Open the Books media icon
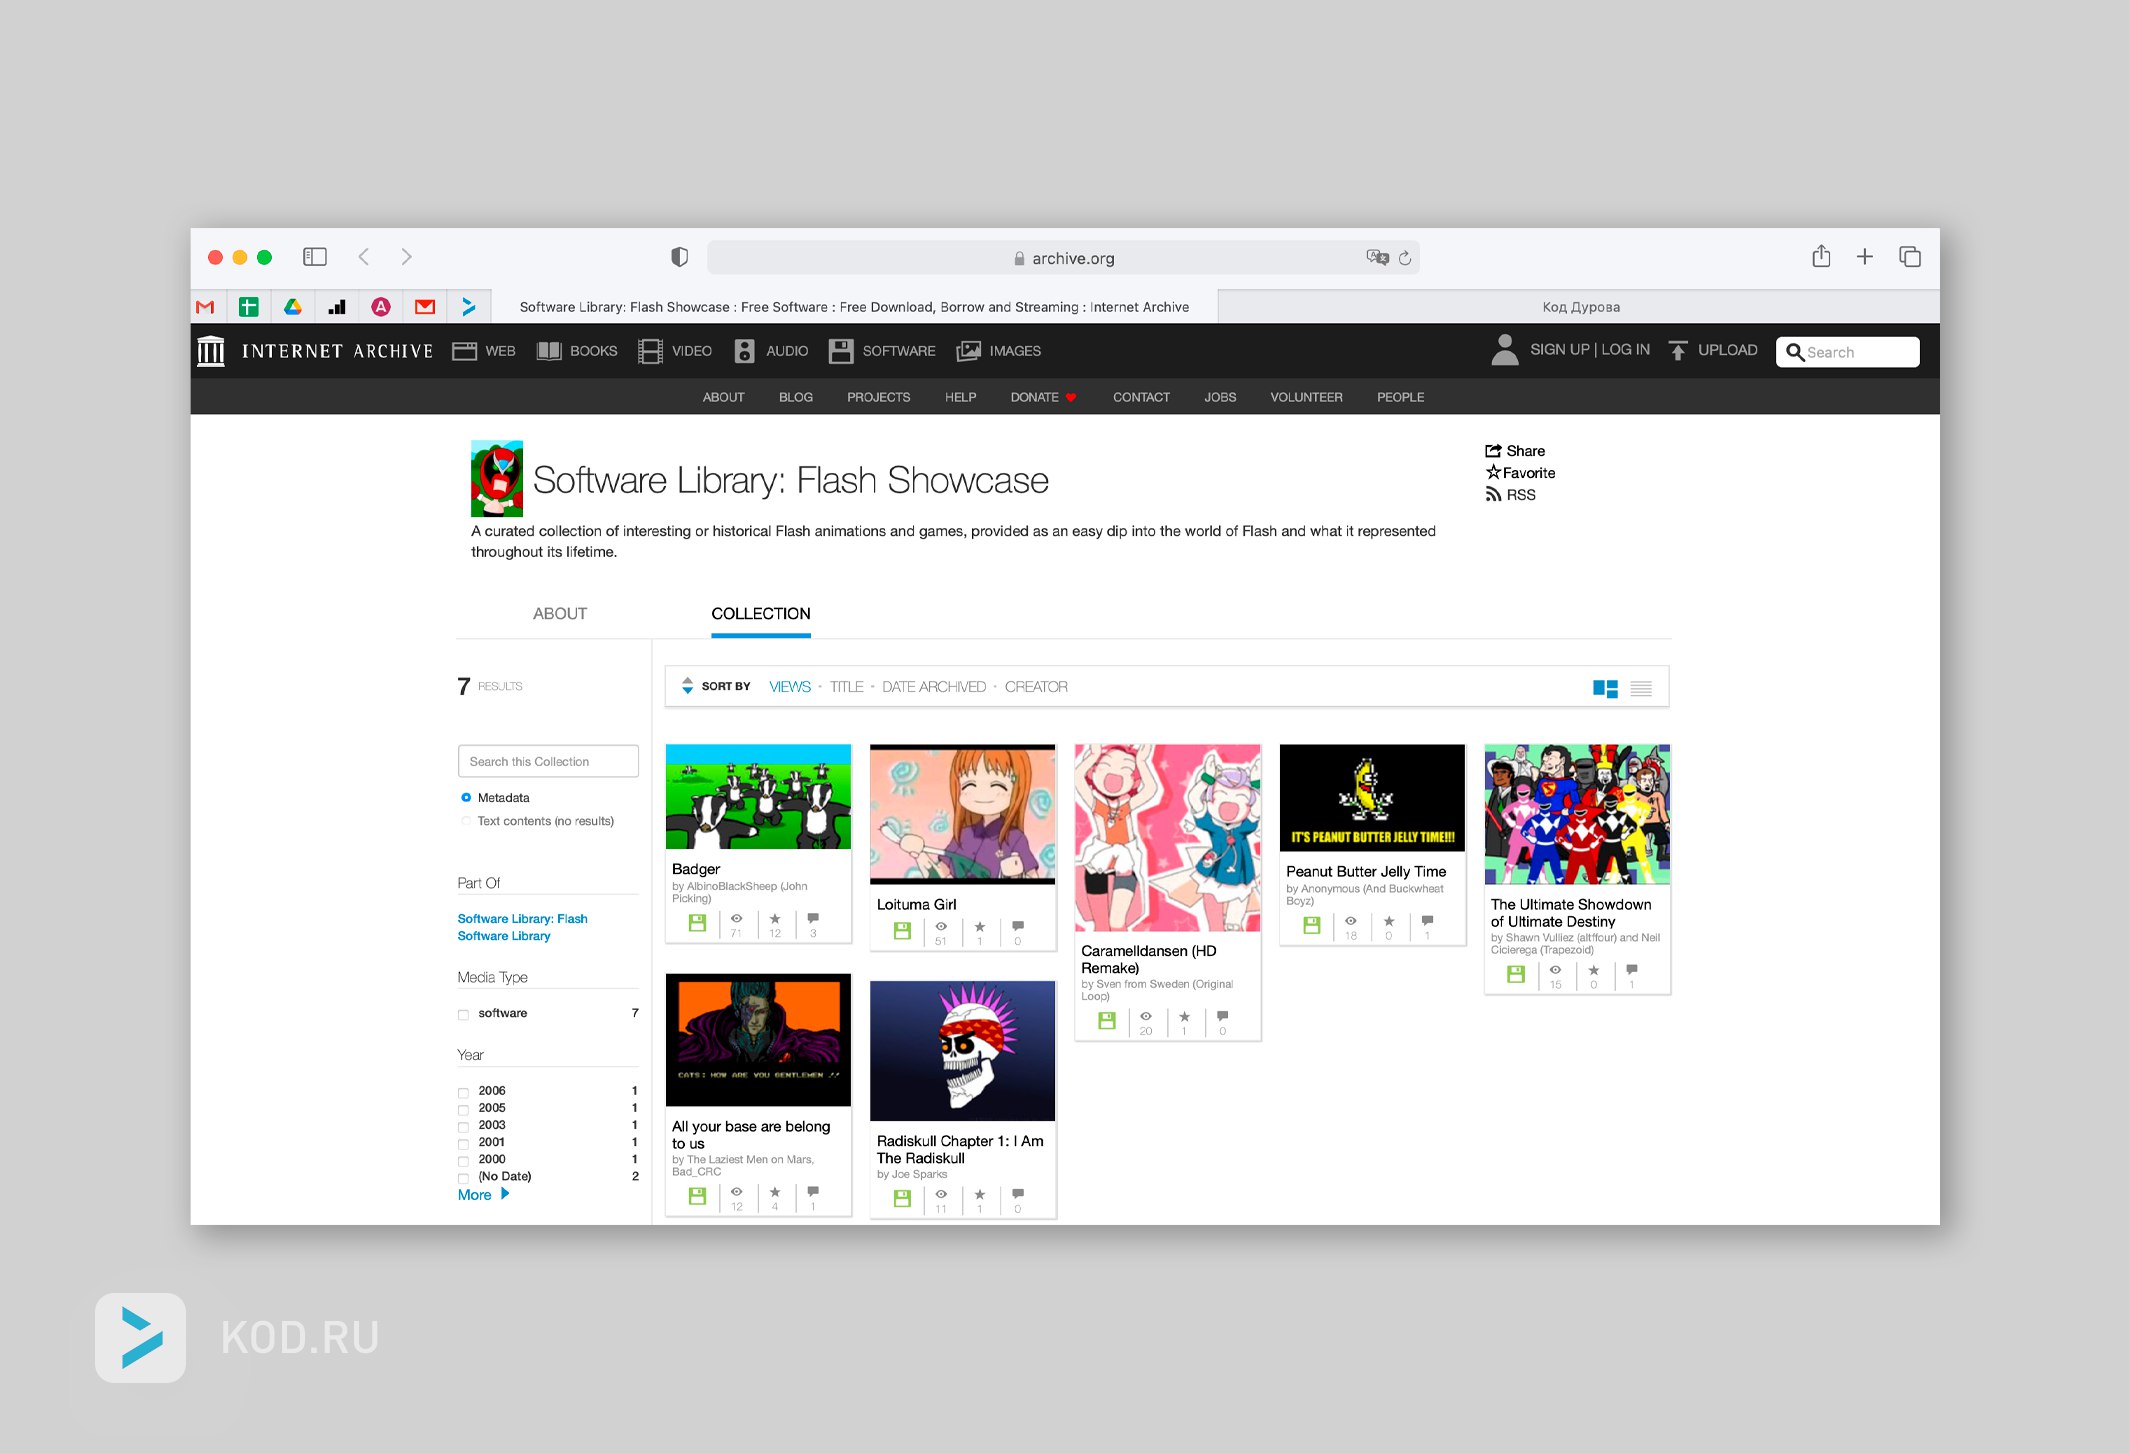The height and width of the screenshot is (1453, 2129). click(x=549, y=351)
